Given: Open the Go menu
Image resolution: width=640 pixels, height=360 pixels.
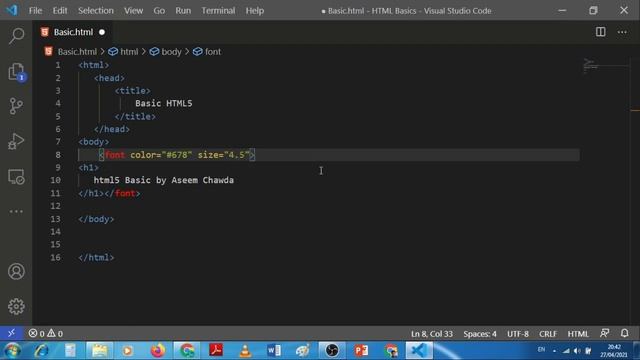Looking at the screenshot, I should (159, 11).
